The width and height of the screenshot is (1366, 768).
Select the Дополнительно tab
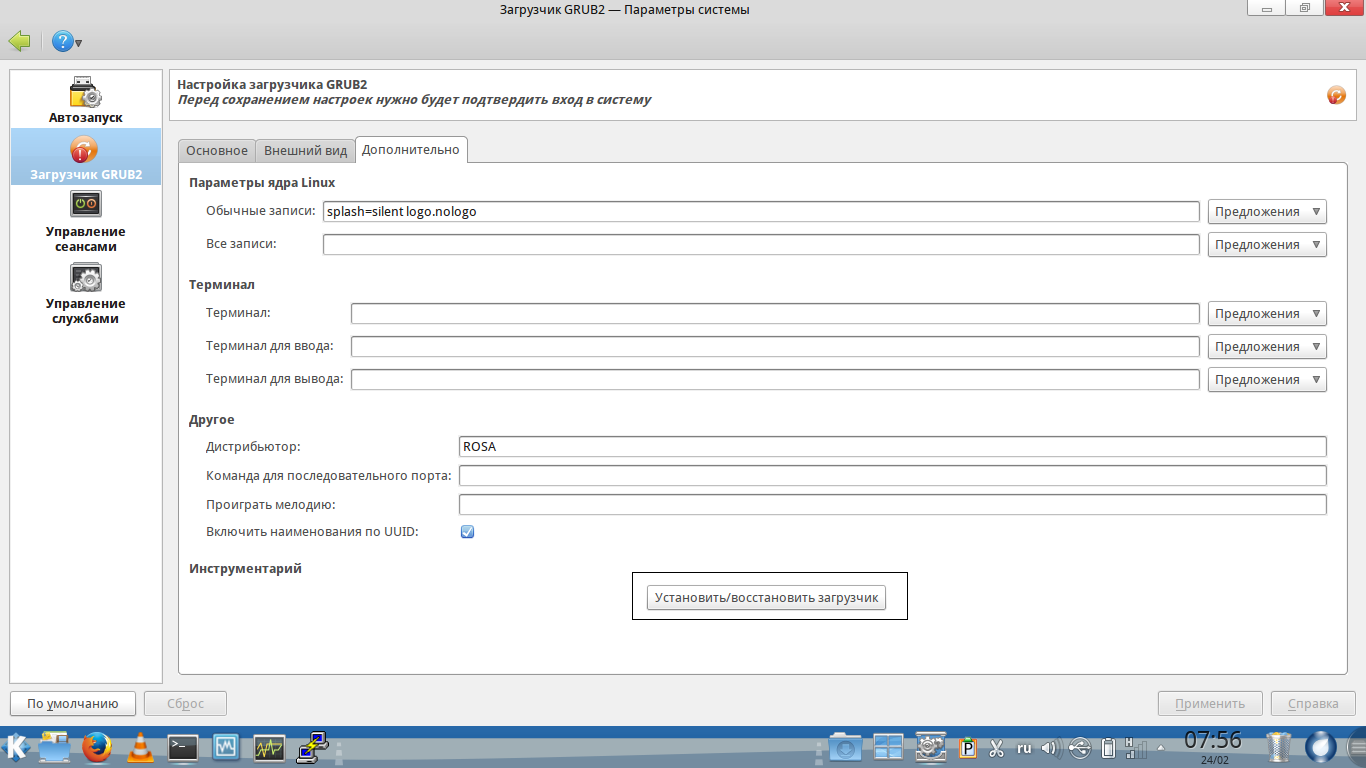pos(411,149)
